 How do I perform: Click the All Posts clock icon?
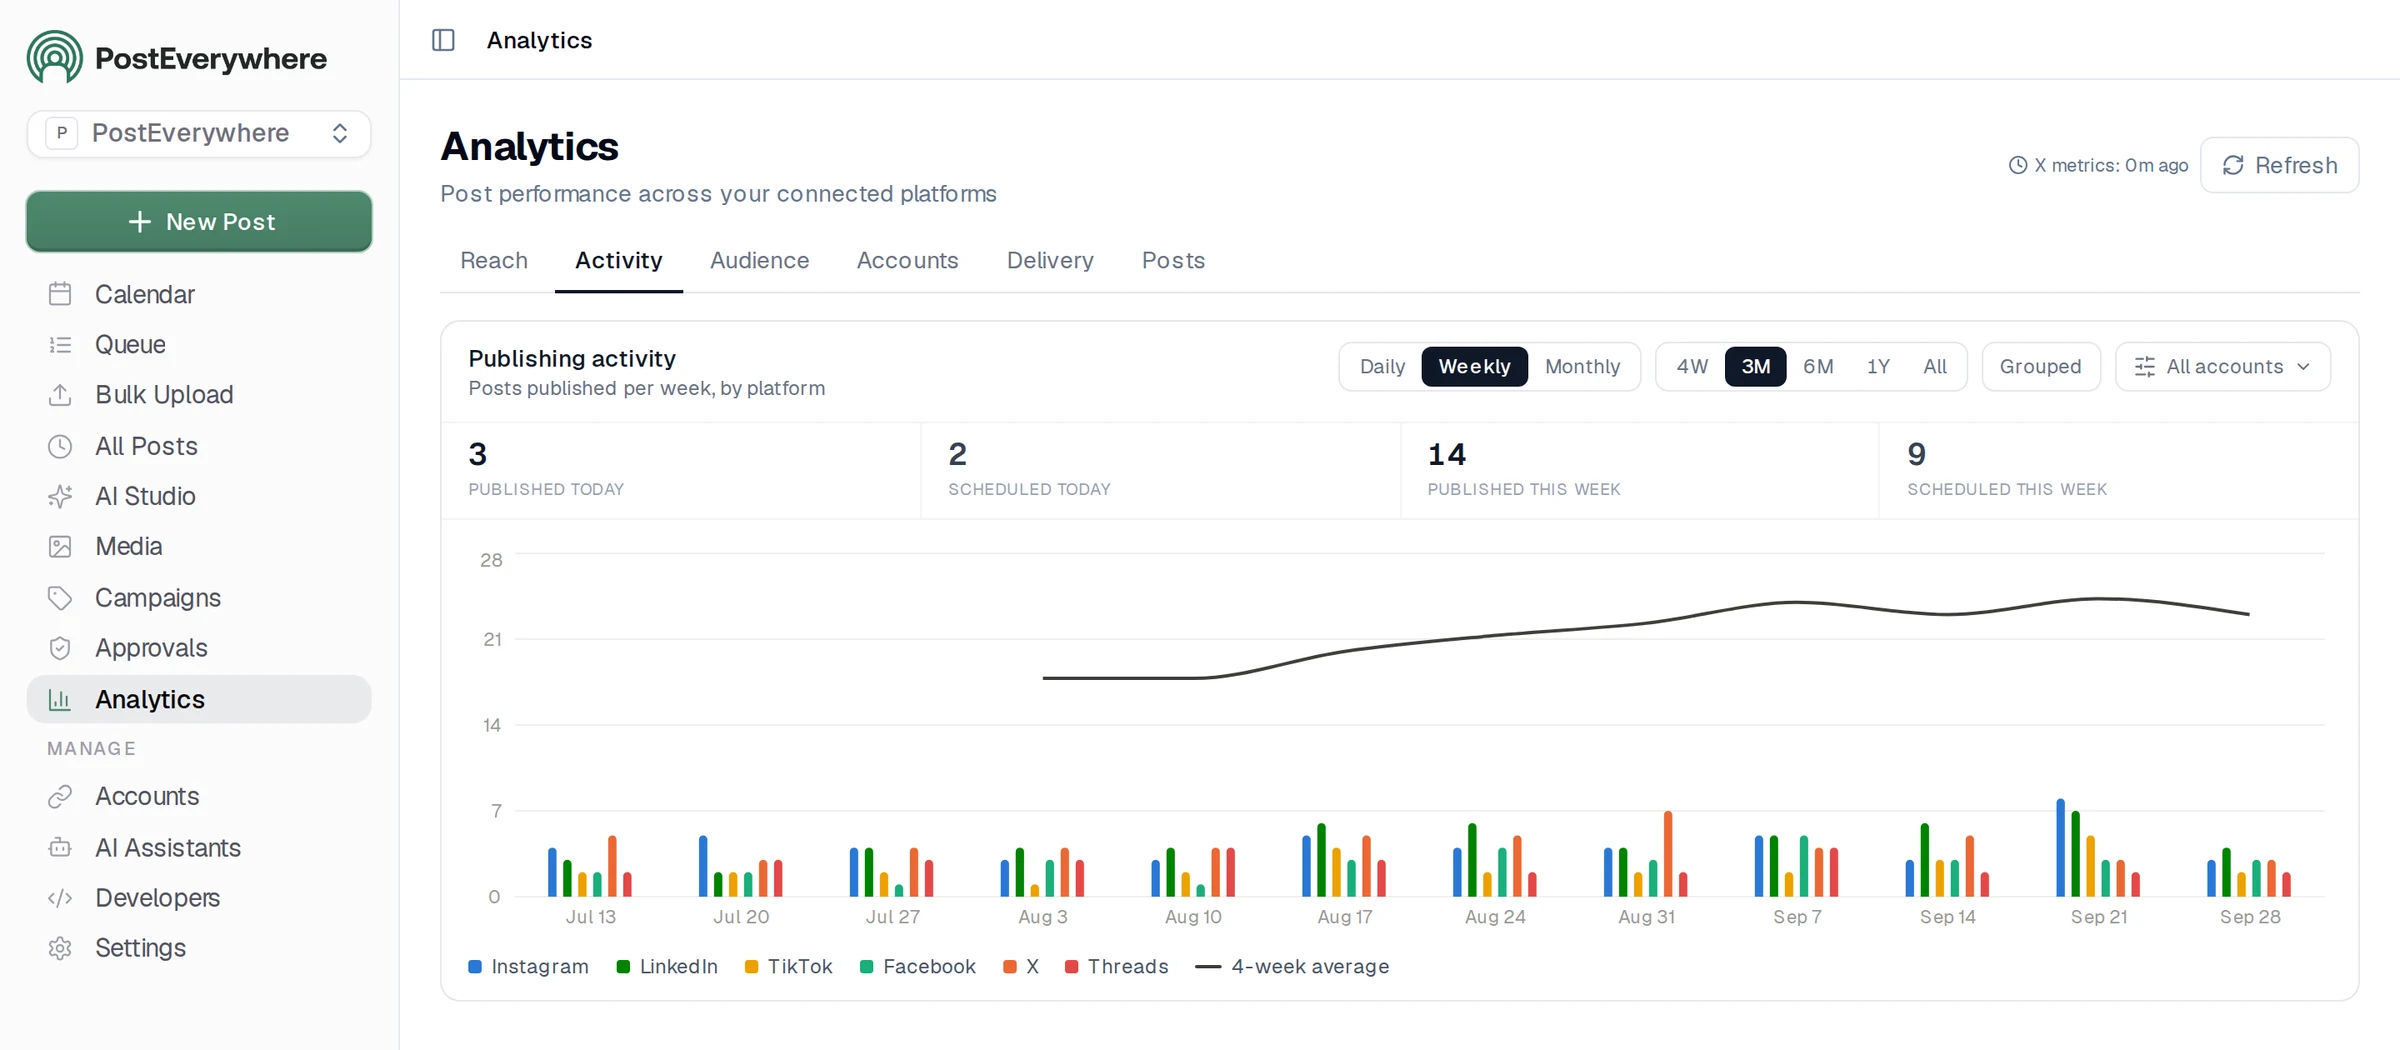(x=60, y=446)
